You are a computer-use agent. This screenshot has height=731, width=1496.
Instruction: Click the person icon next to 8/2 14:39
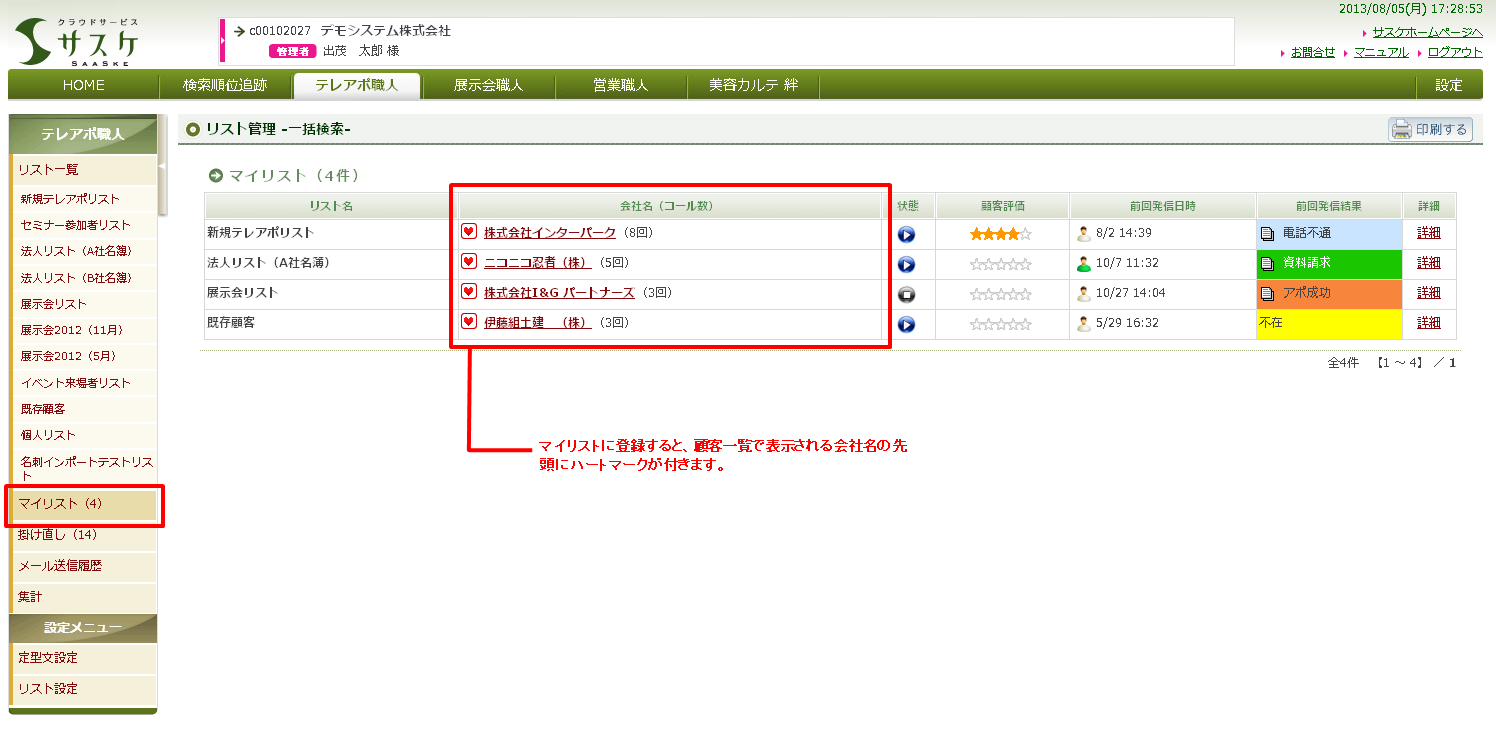point(1083,234)
